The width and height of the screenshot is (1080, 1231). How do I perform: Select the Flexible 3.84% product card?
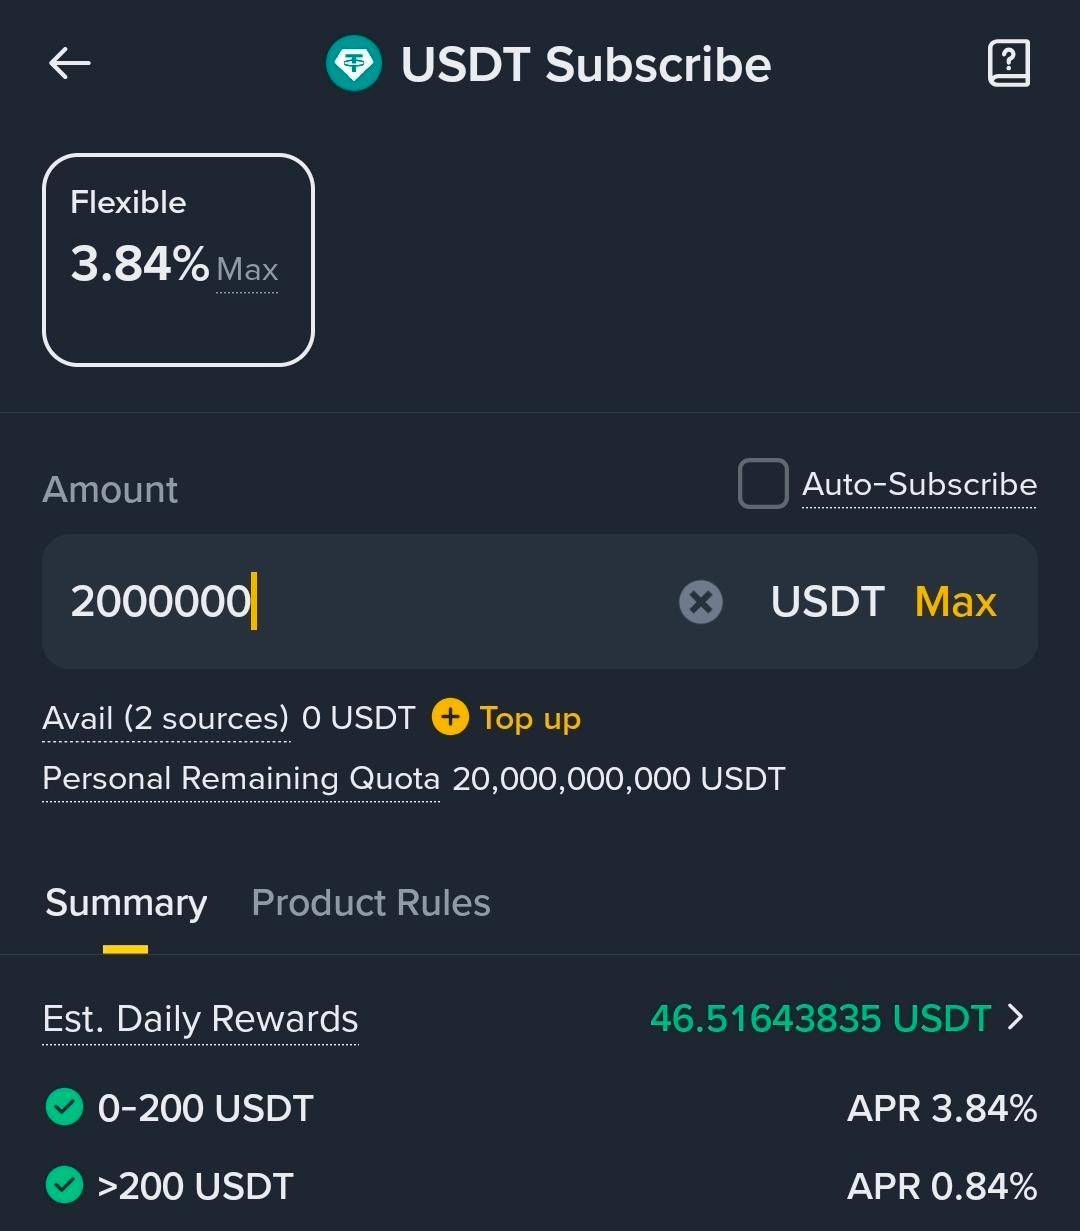pos(178,260)
